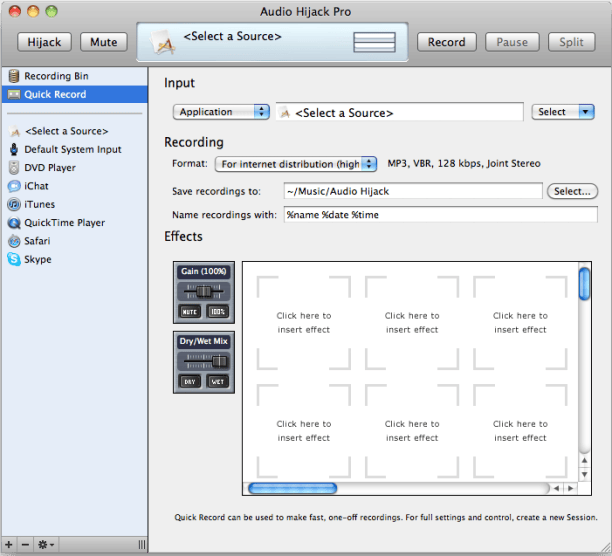
Task: Click the iChat bubble icon
Action: point(14,186)
